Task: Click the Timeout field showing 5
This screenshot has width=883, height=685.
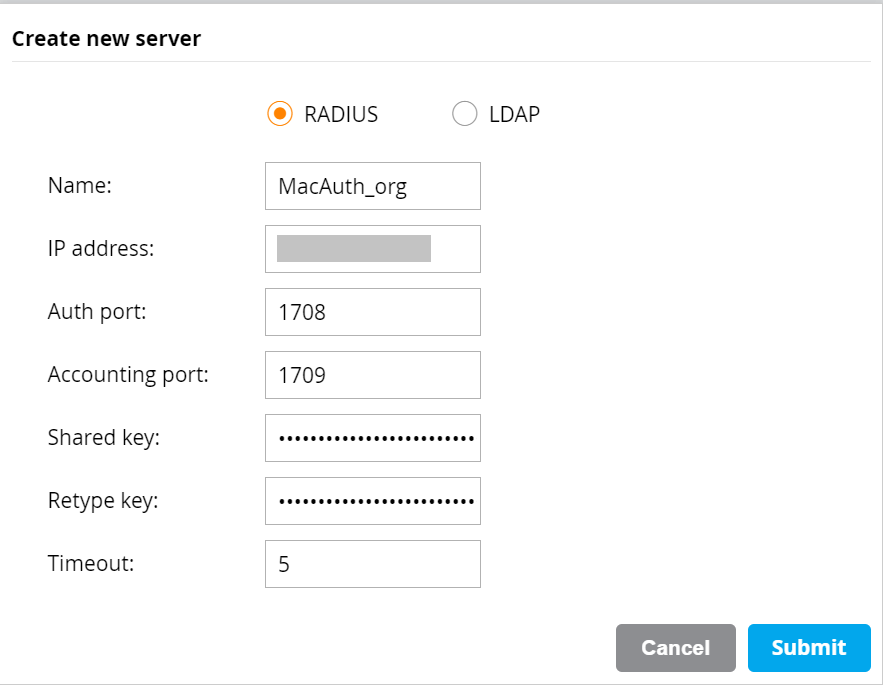Action: [372, 564]
